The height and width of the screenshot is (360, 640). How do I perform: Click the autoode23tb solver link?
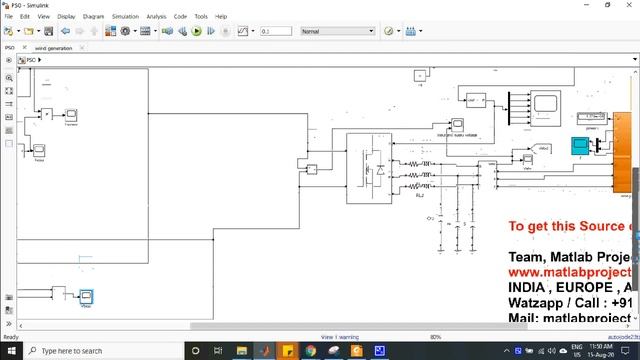624,337
